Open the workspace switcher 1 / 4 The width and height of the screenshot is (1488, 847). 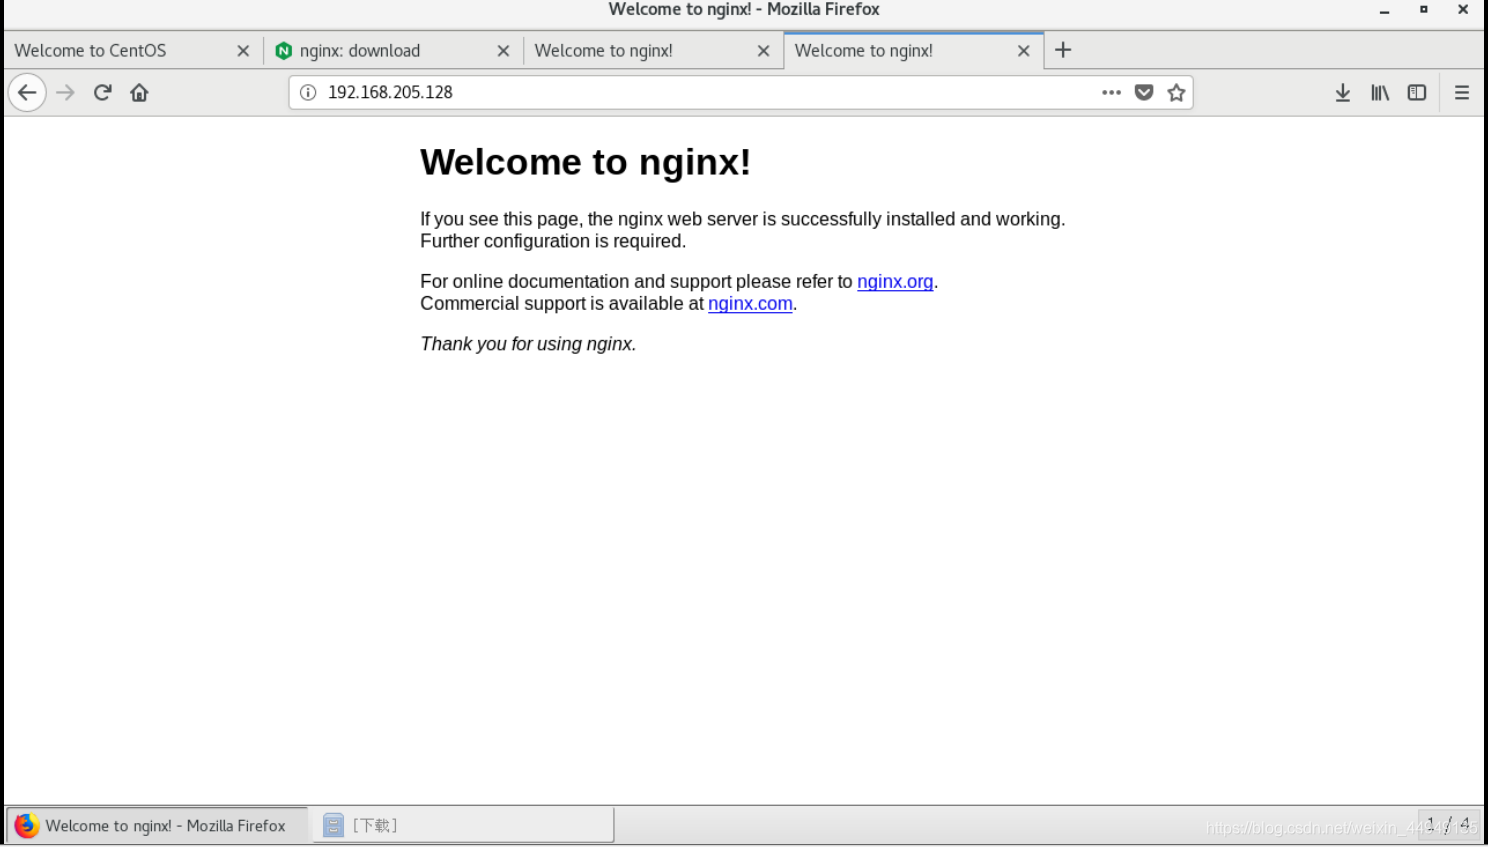click(1448, 825)
